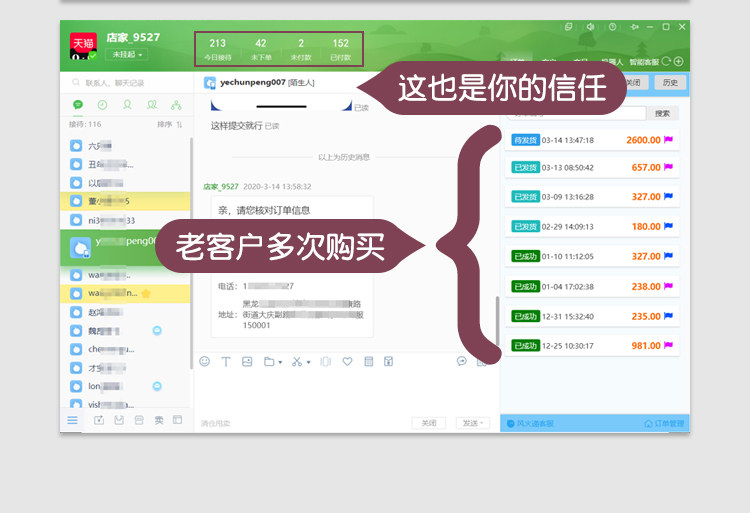
Task: Toggle the sound speaker icon in title bar
Action: coord(591,27)
